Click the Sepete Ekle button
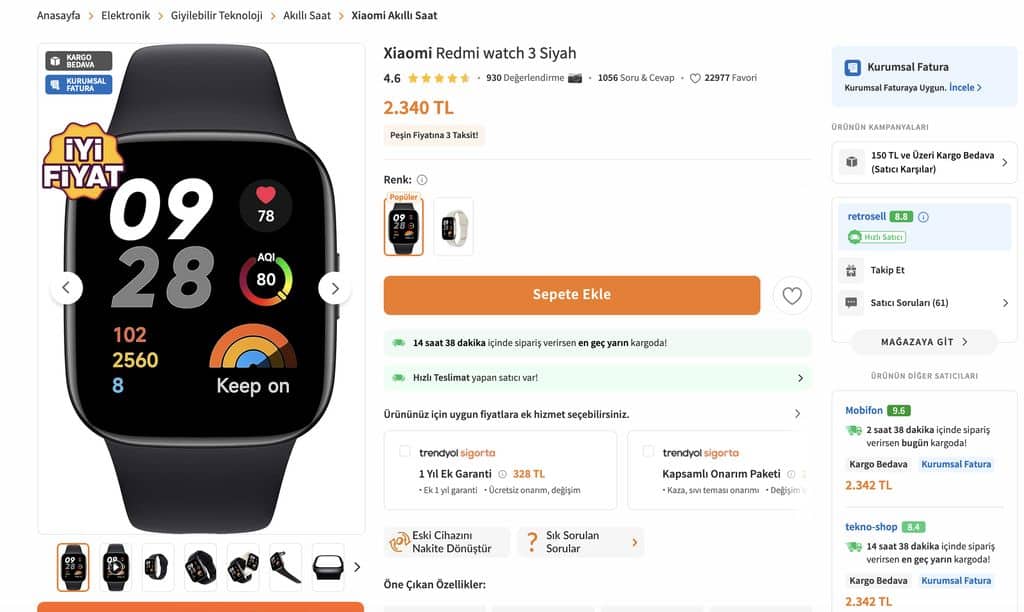This screenshot has height=612, width=1024. 571,295
